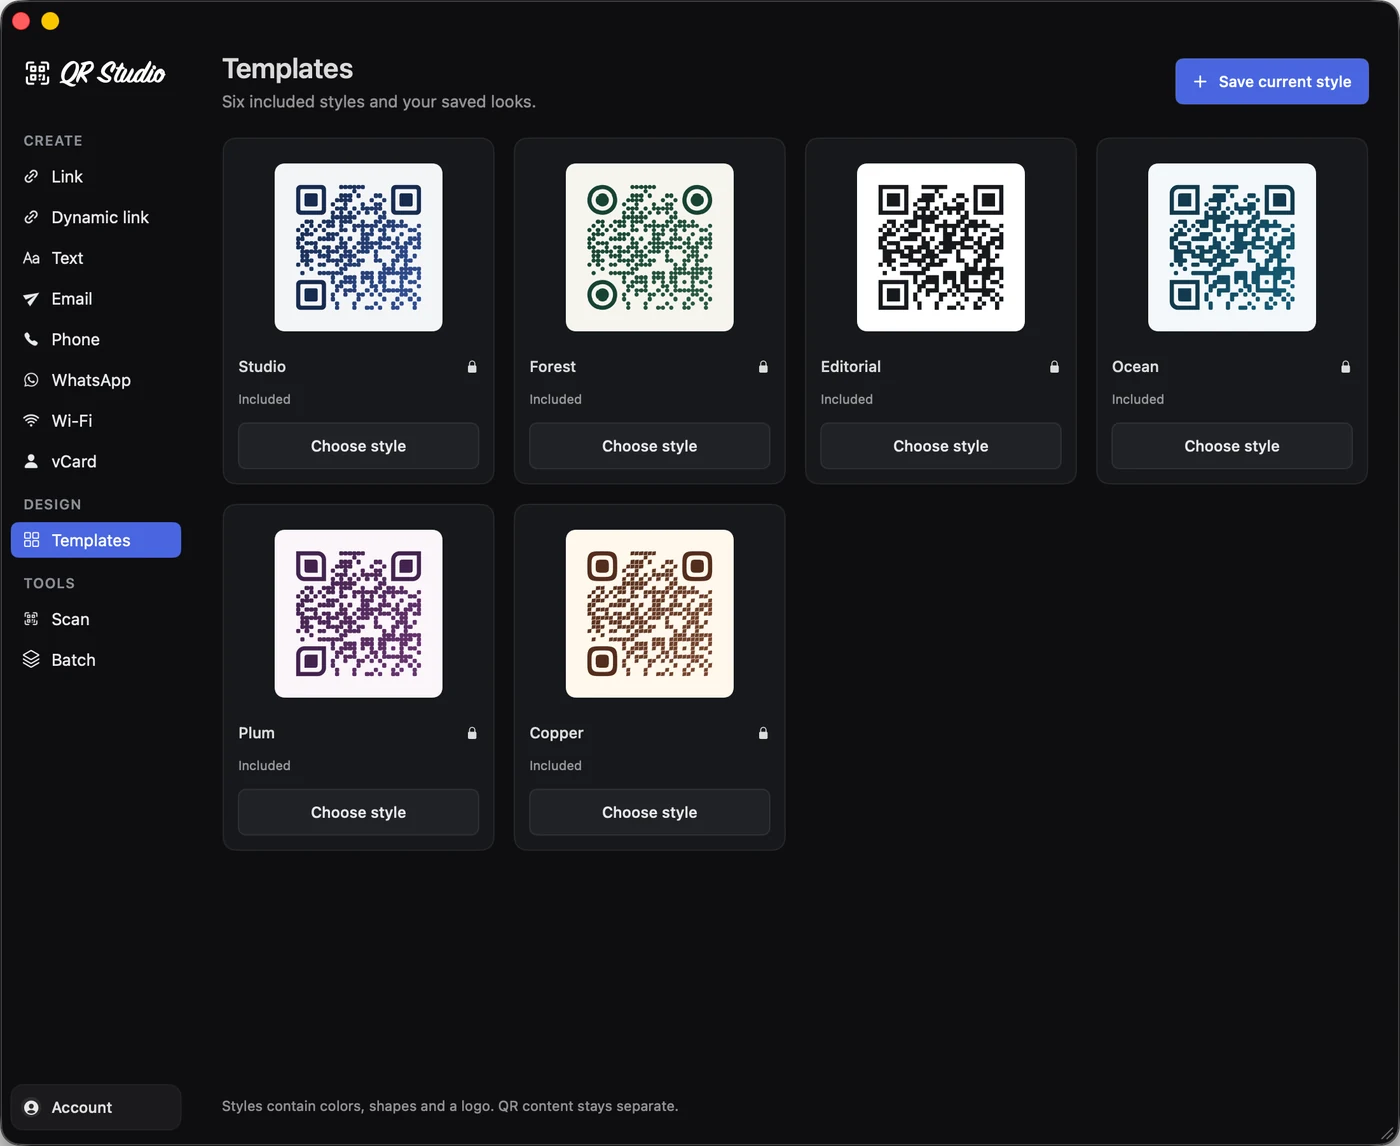
Task: Click "Styles contain colors, shapes and a logo" footer
Action: [x=450, y=1106]
